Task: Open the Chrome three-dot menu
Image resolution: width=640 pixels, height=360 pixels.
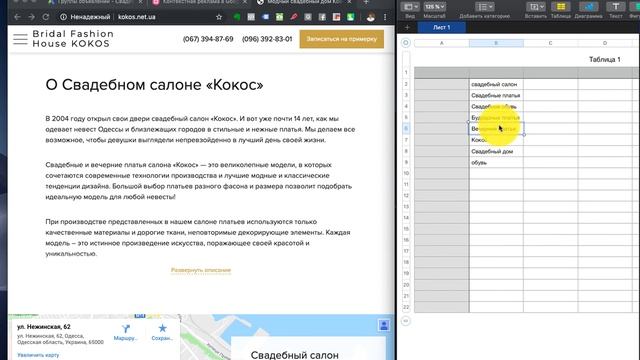Action: click(385, 17)
